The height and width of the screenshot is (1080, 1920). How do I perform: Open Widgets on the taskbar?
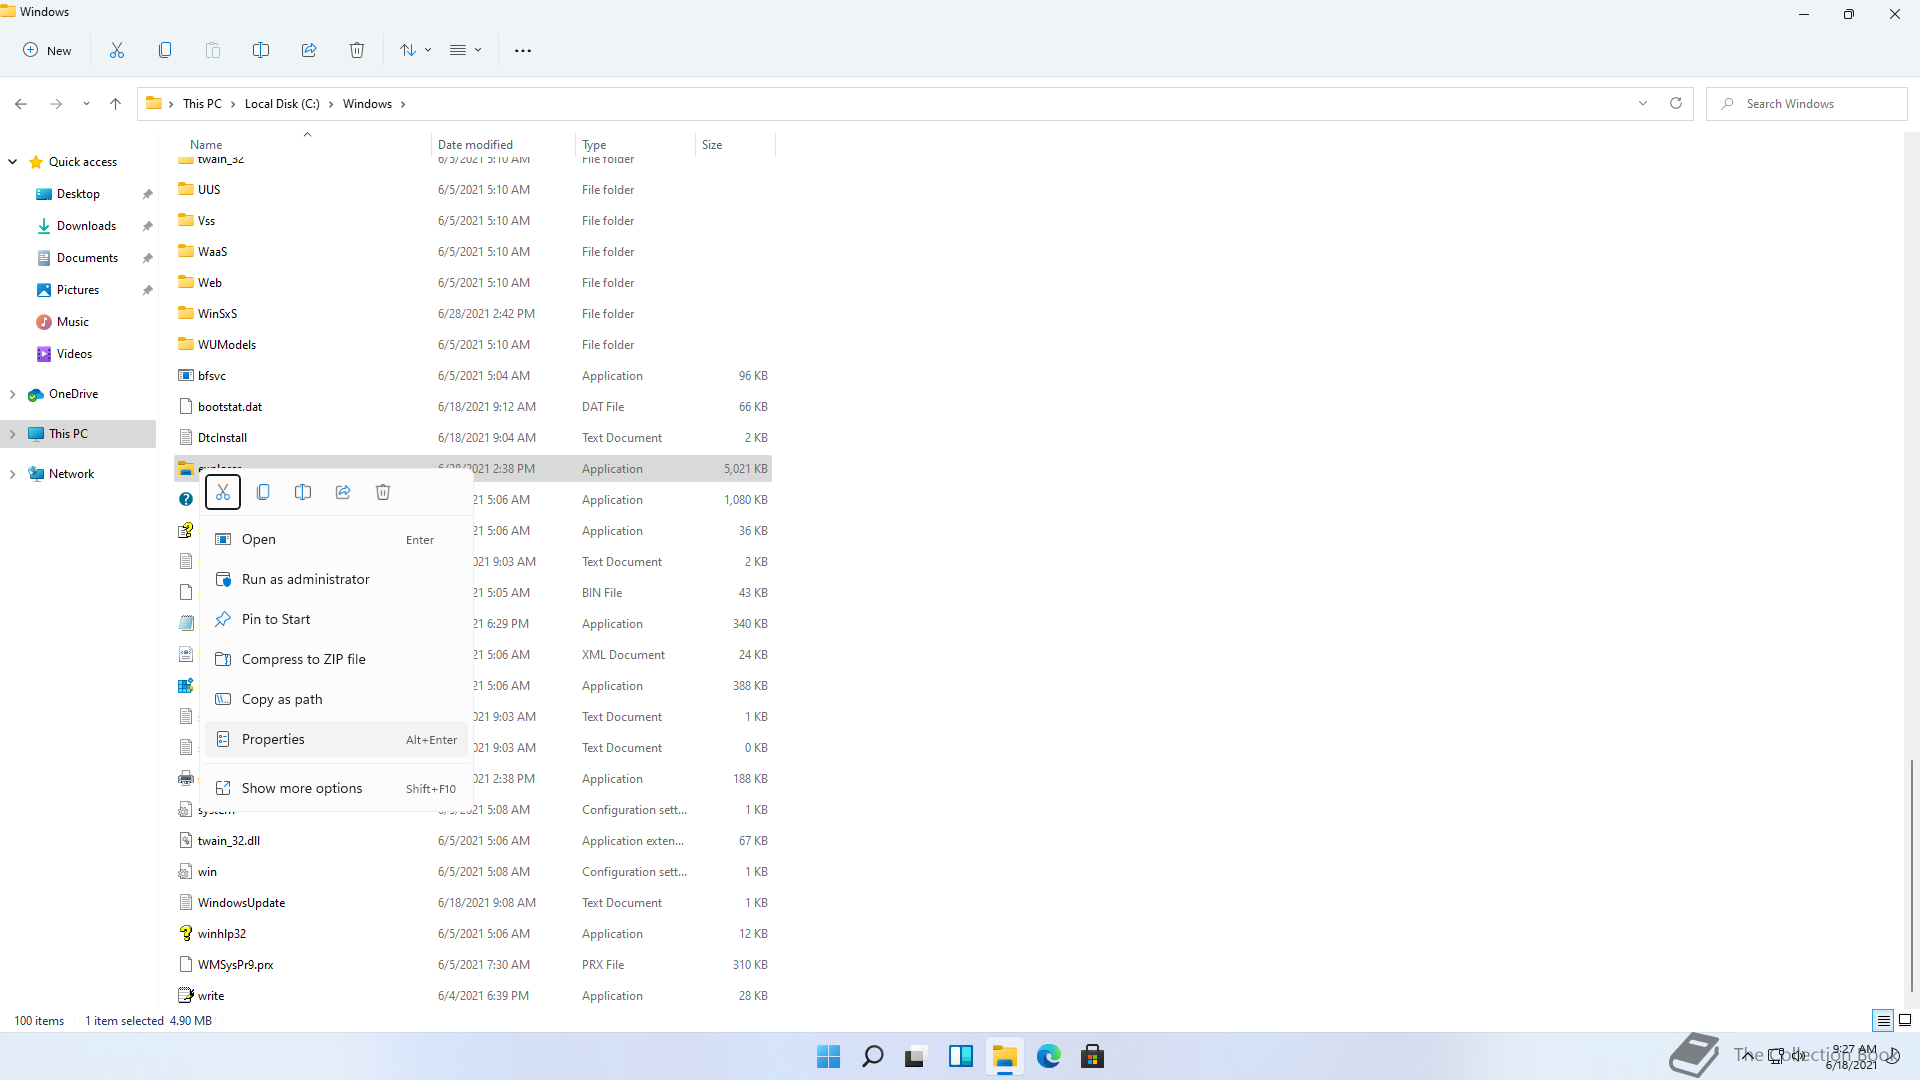pyautogui.click(x=961, y=1056)
